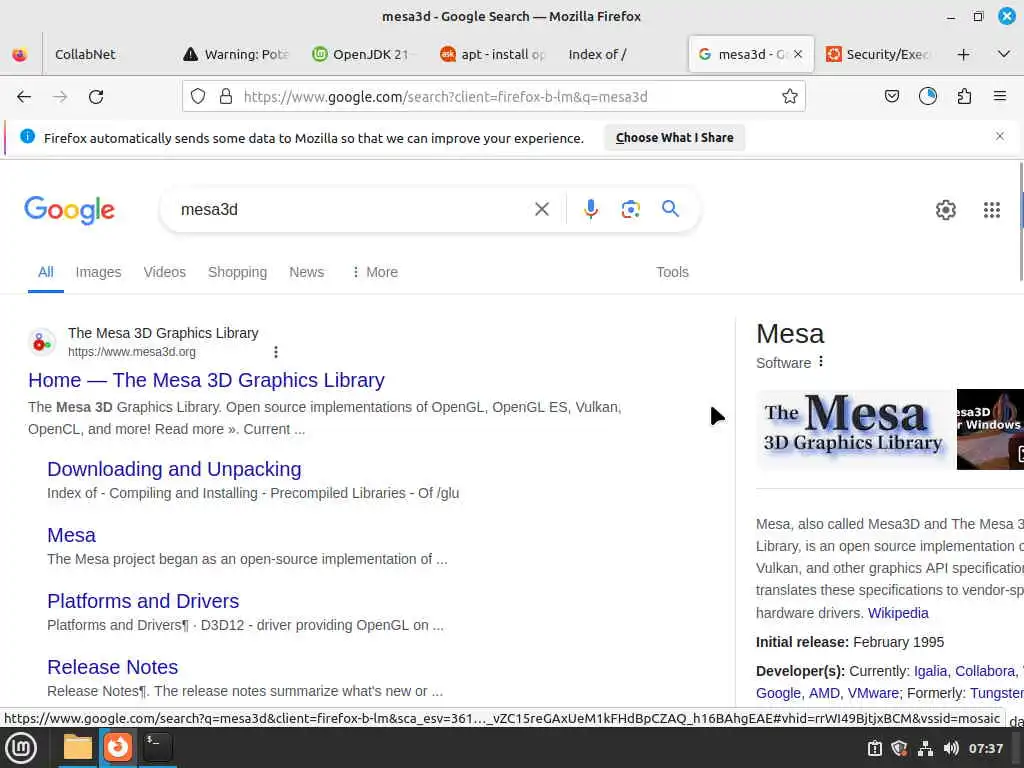Submit search with the magnifying glass icon

670,209
